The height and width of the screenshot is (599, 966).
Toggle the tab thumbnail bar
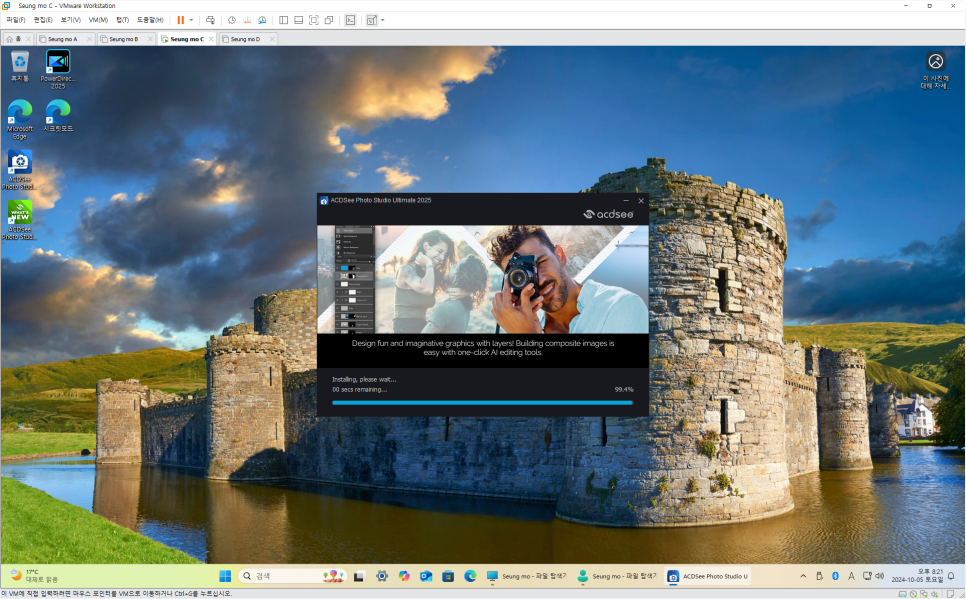(x=298, y=20)
